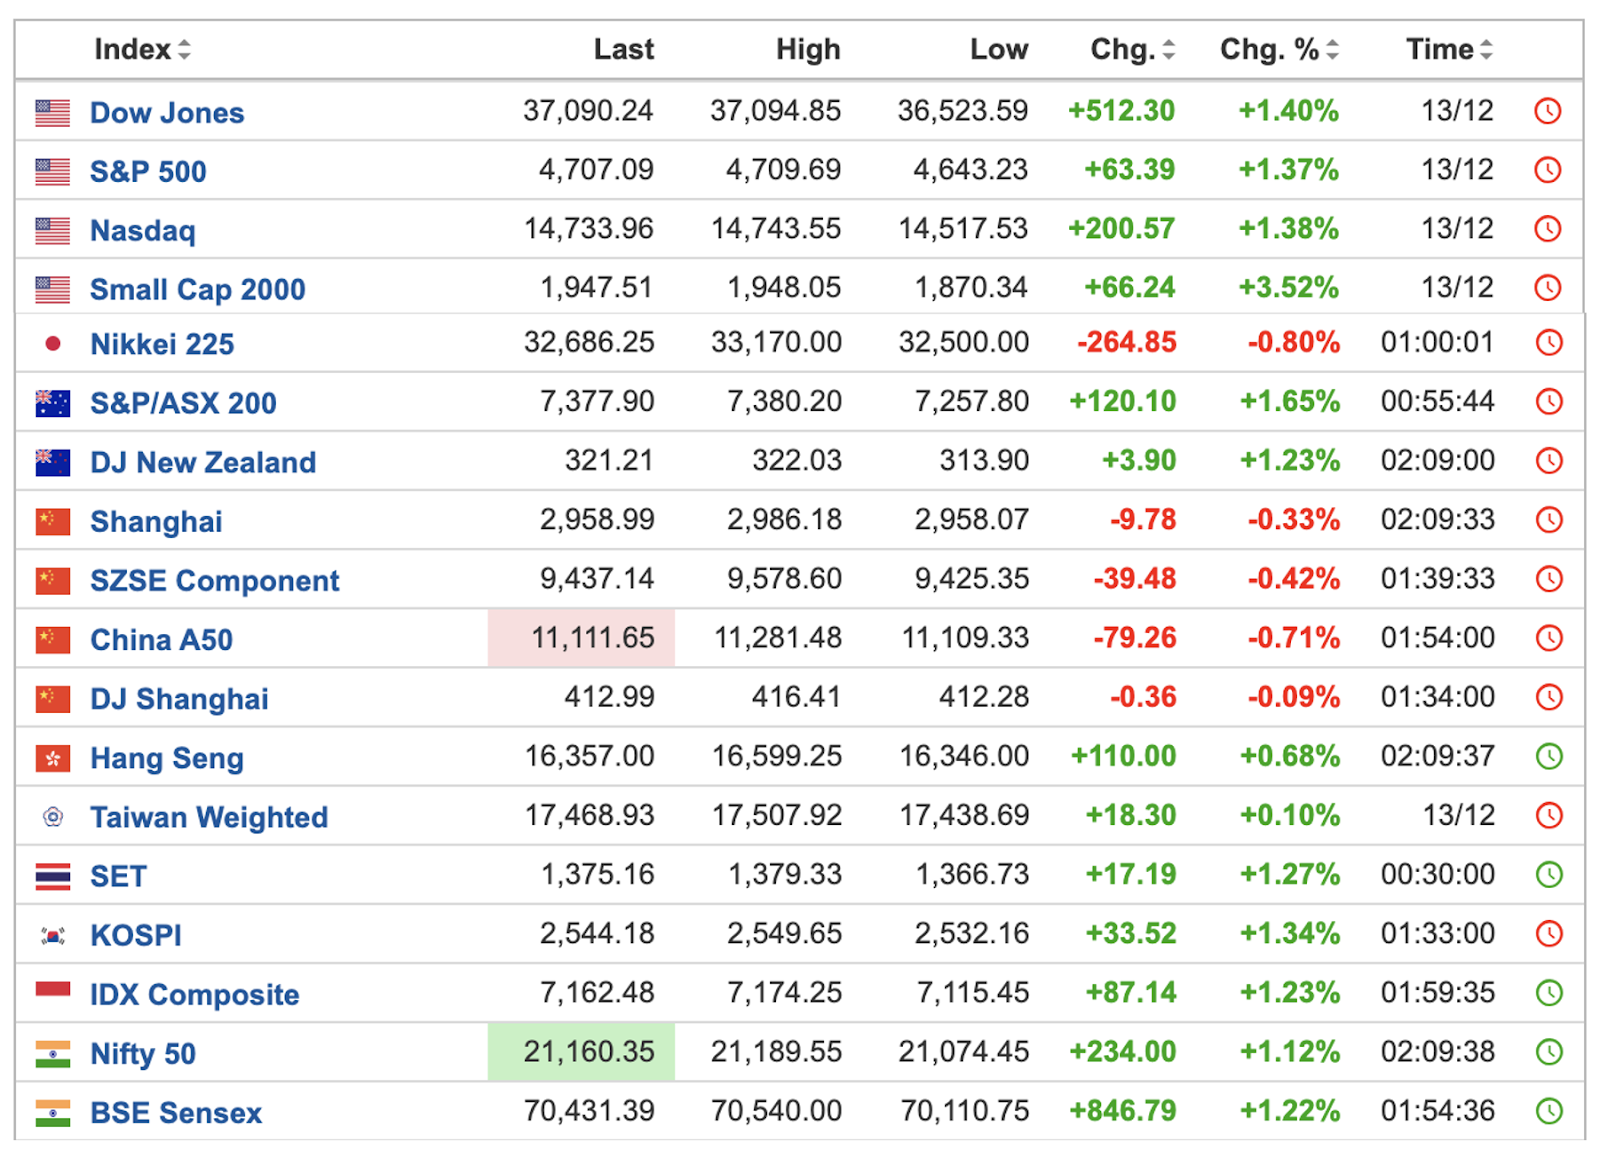The height and width of the screenshot is (1158, 1600).
Task: Click the red clock icon in Dow Jones row
Action: (x=1547, y=111)
